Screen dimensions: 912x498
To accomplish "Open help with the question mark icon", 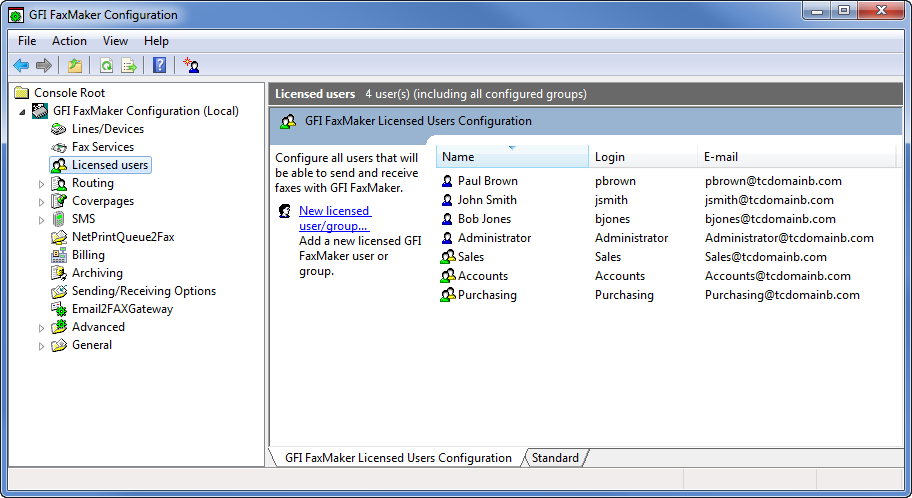I will 159,65.
